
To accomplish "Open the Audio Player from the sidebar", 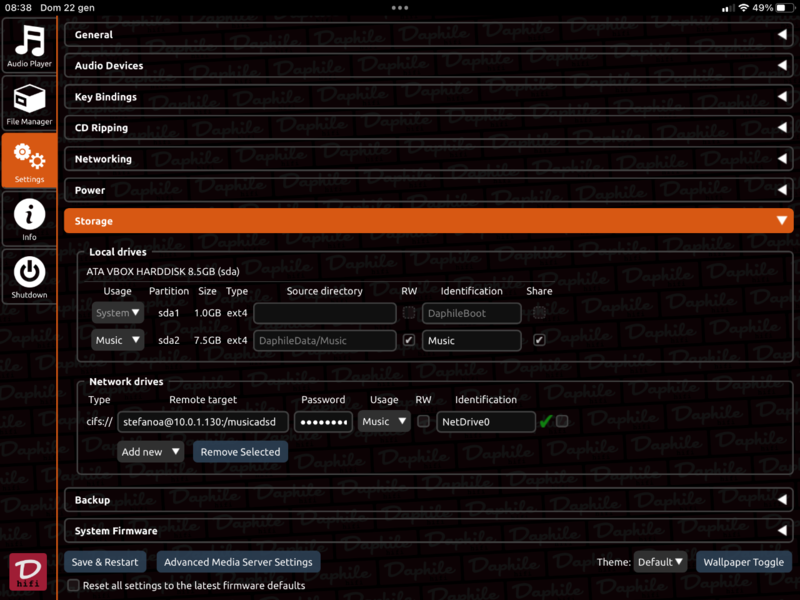I will [29, 47].
